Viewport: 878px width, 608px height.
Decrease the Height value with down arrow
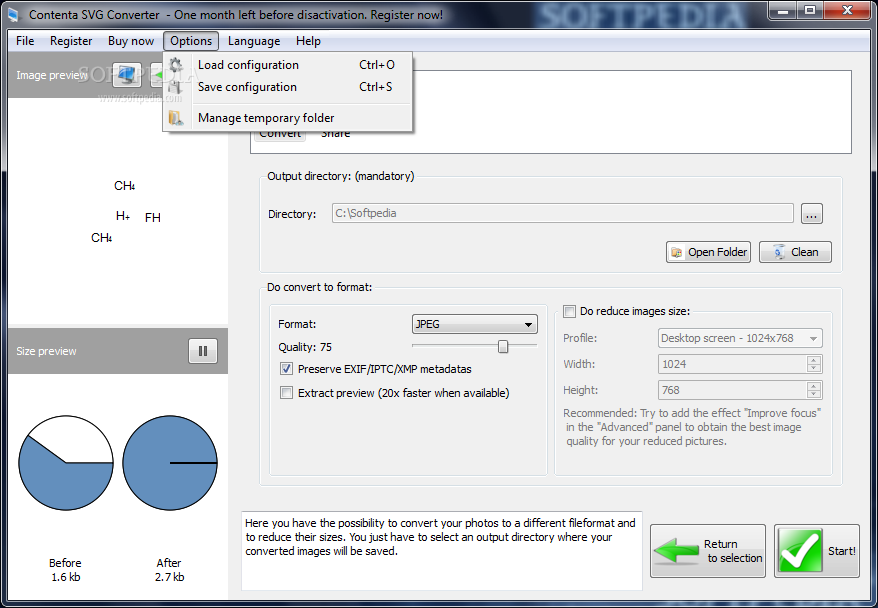(x=814, y=394)
